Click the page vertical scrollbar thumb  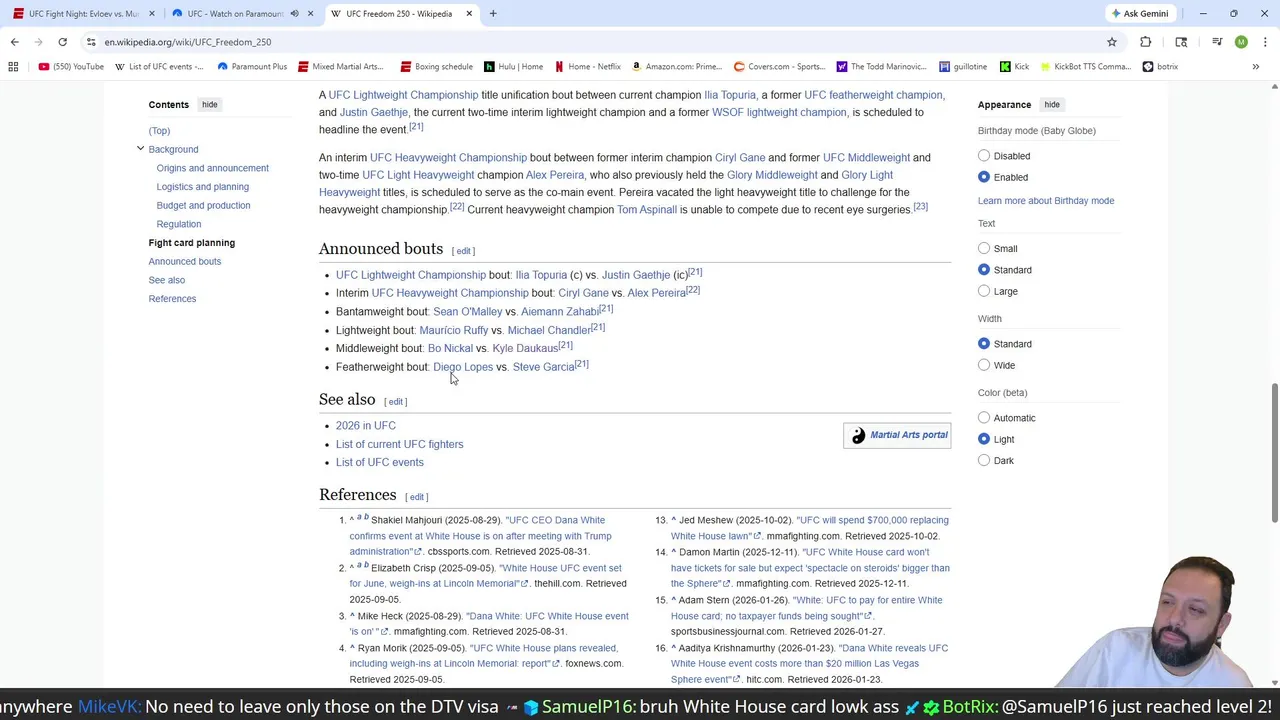pyautogui.click(x=1274, y=451)
